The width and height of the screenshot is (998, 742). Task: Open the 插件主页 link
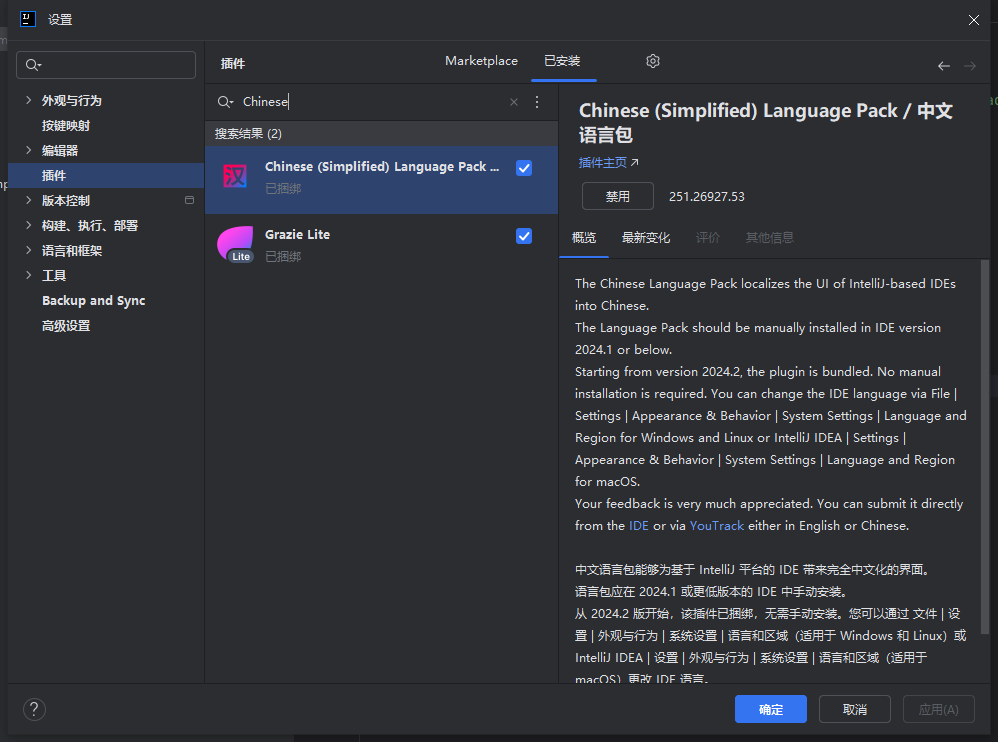point(608,163)
